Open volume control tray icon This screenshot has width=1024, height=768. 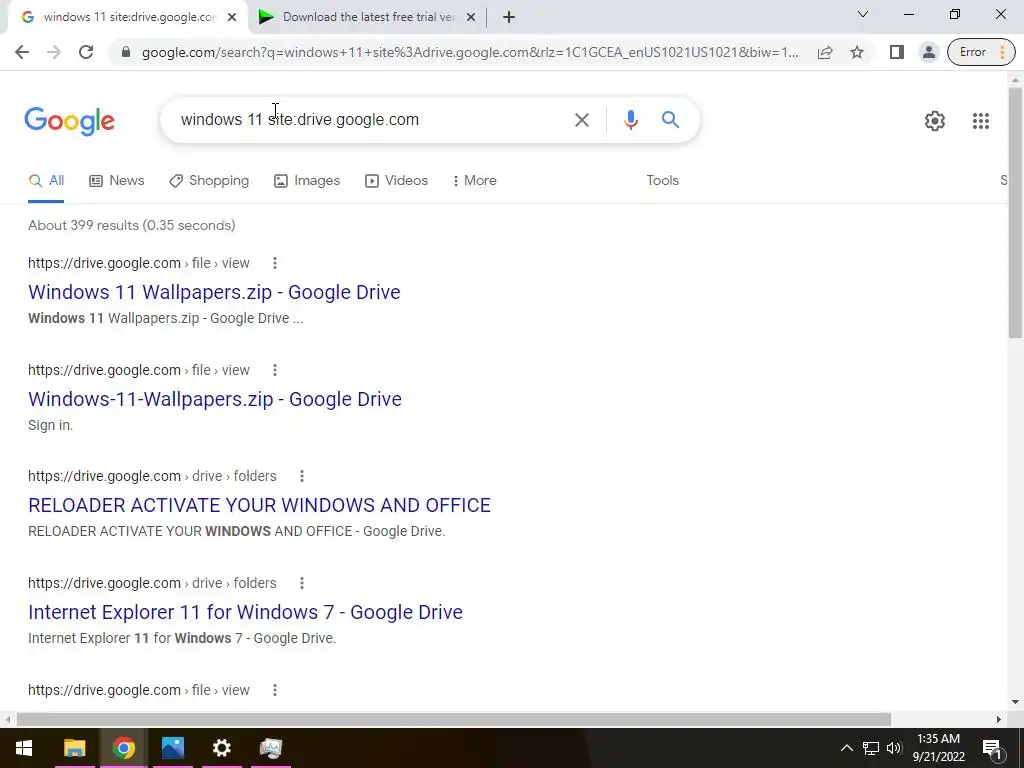tap(894, 748)
